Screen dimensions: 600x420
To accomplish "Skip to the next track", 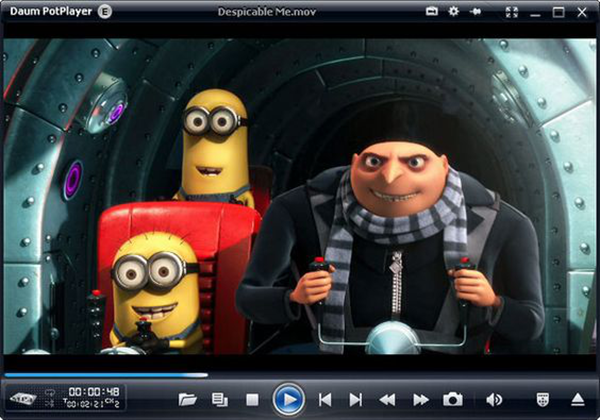I will [x=356, y=400].
